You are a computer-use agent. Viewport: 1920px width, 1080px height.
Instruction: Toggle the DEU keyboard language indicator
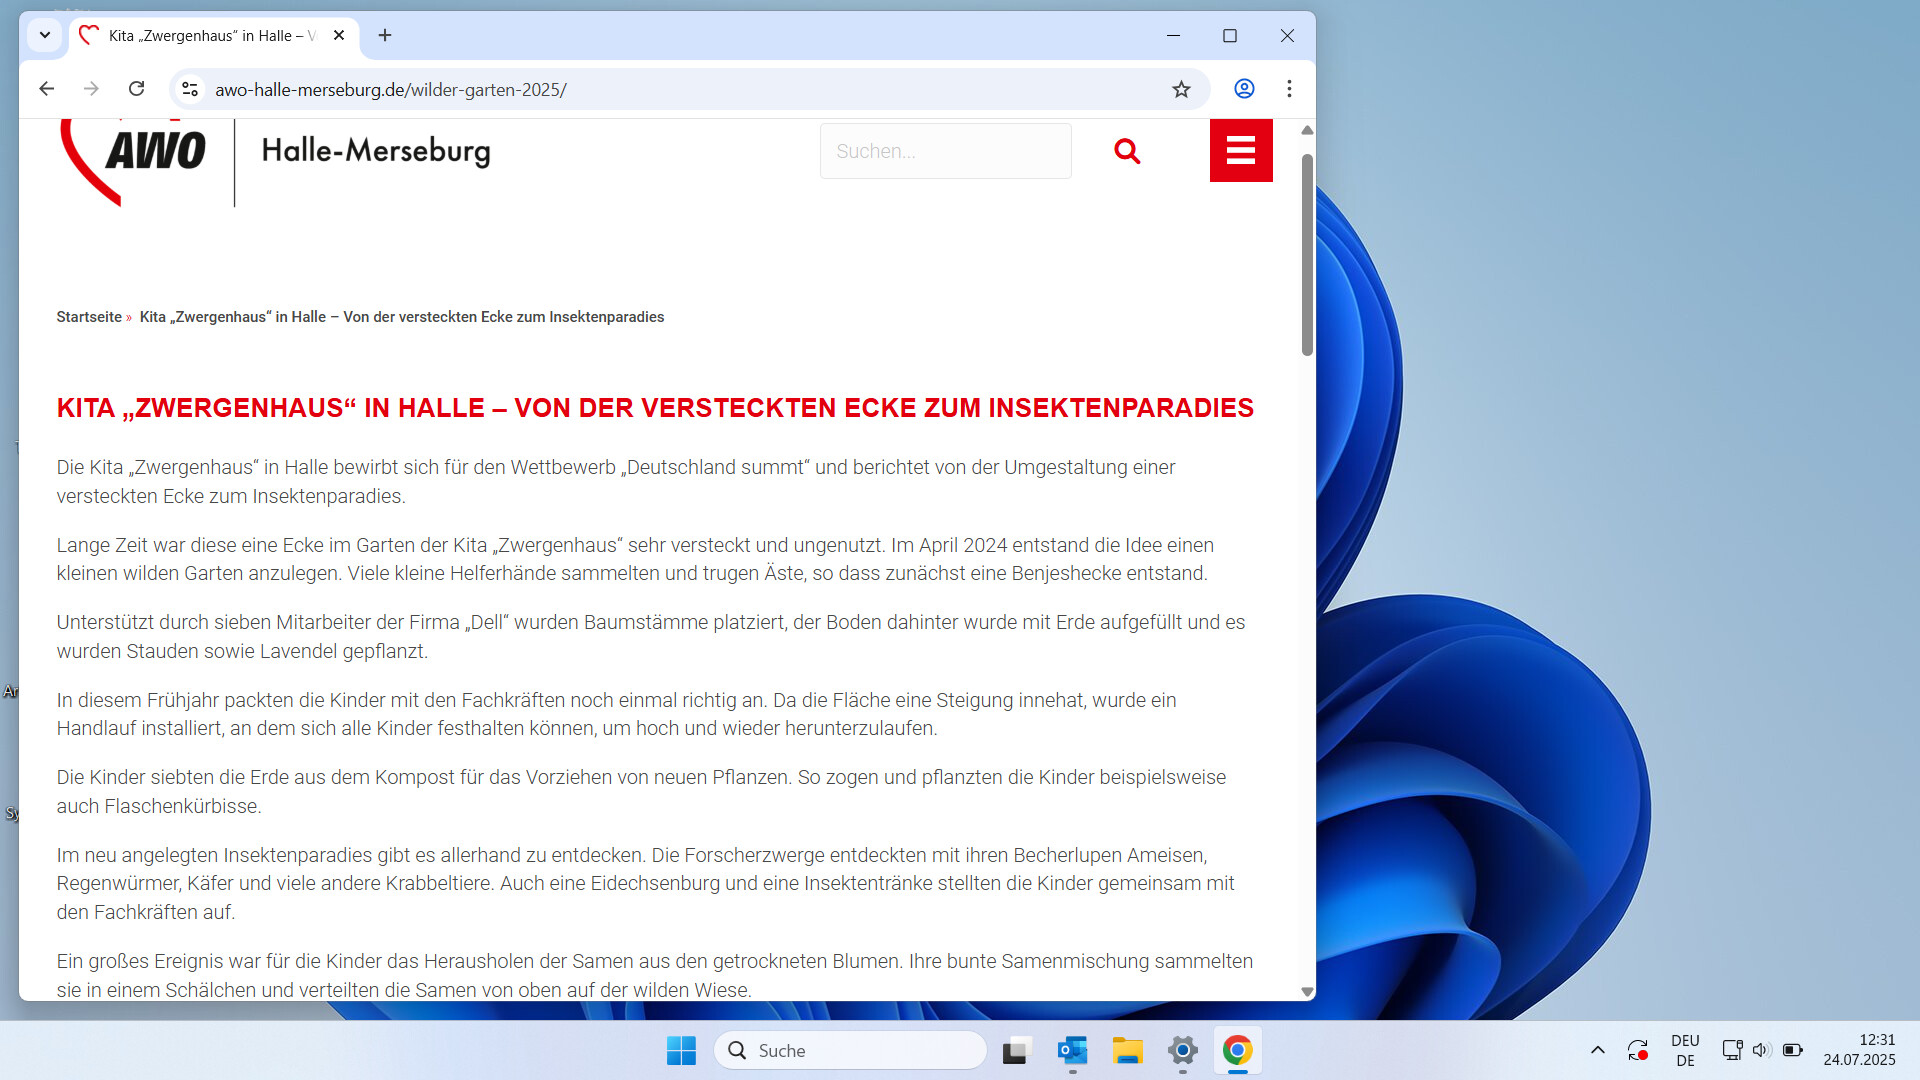click(1685, 1050)
